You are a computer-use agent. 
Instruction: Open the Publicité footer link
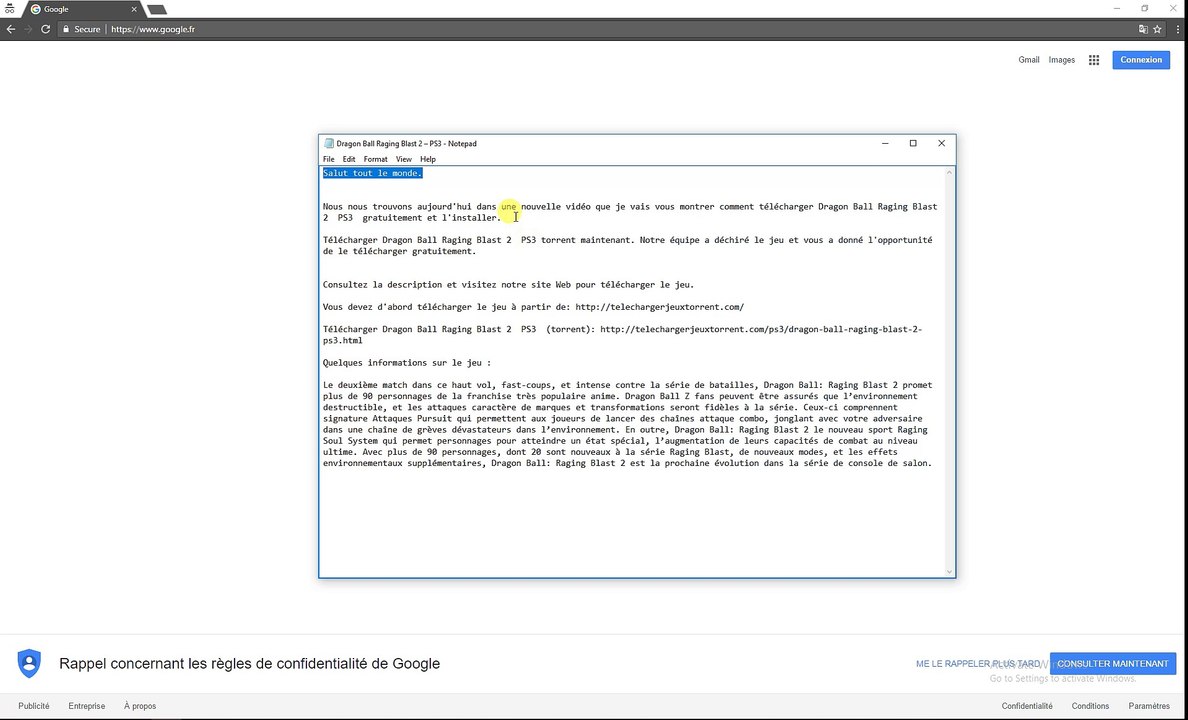(x=34, y=706)
